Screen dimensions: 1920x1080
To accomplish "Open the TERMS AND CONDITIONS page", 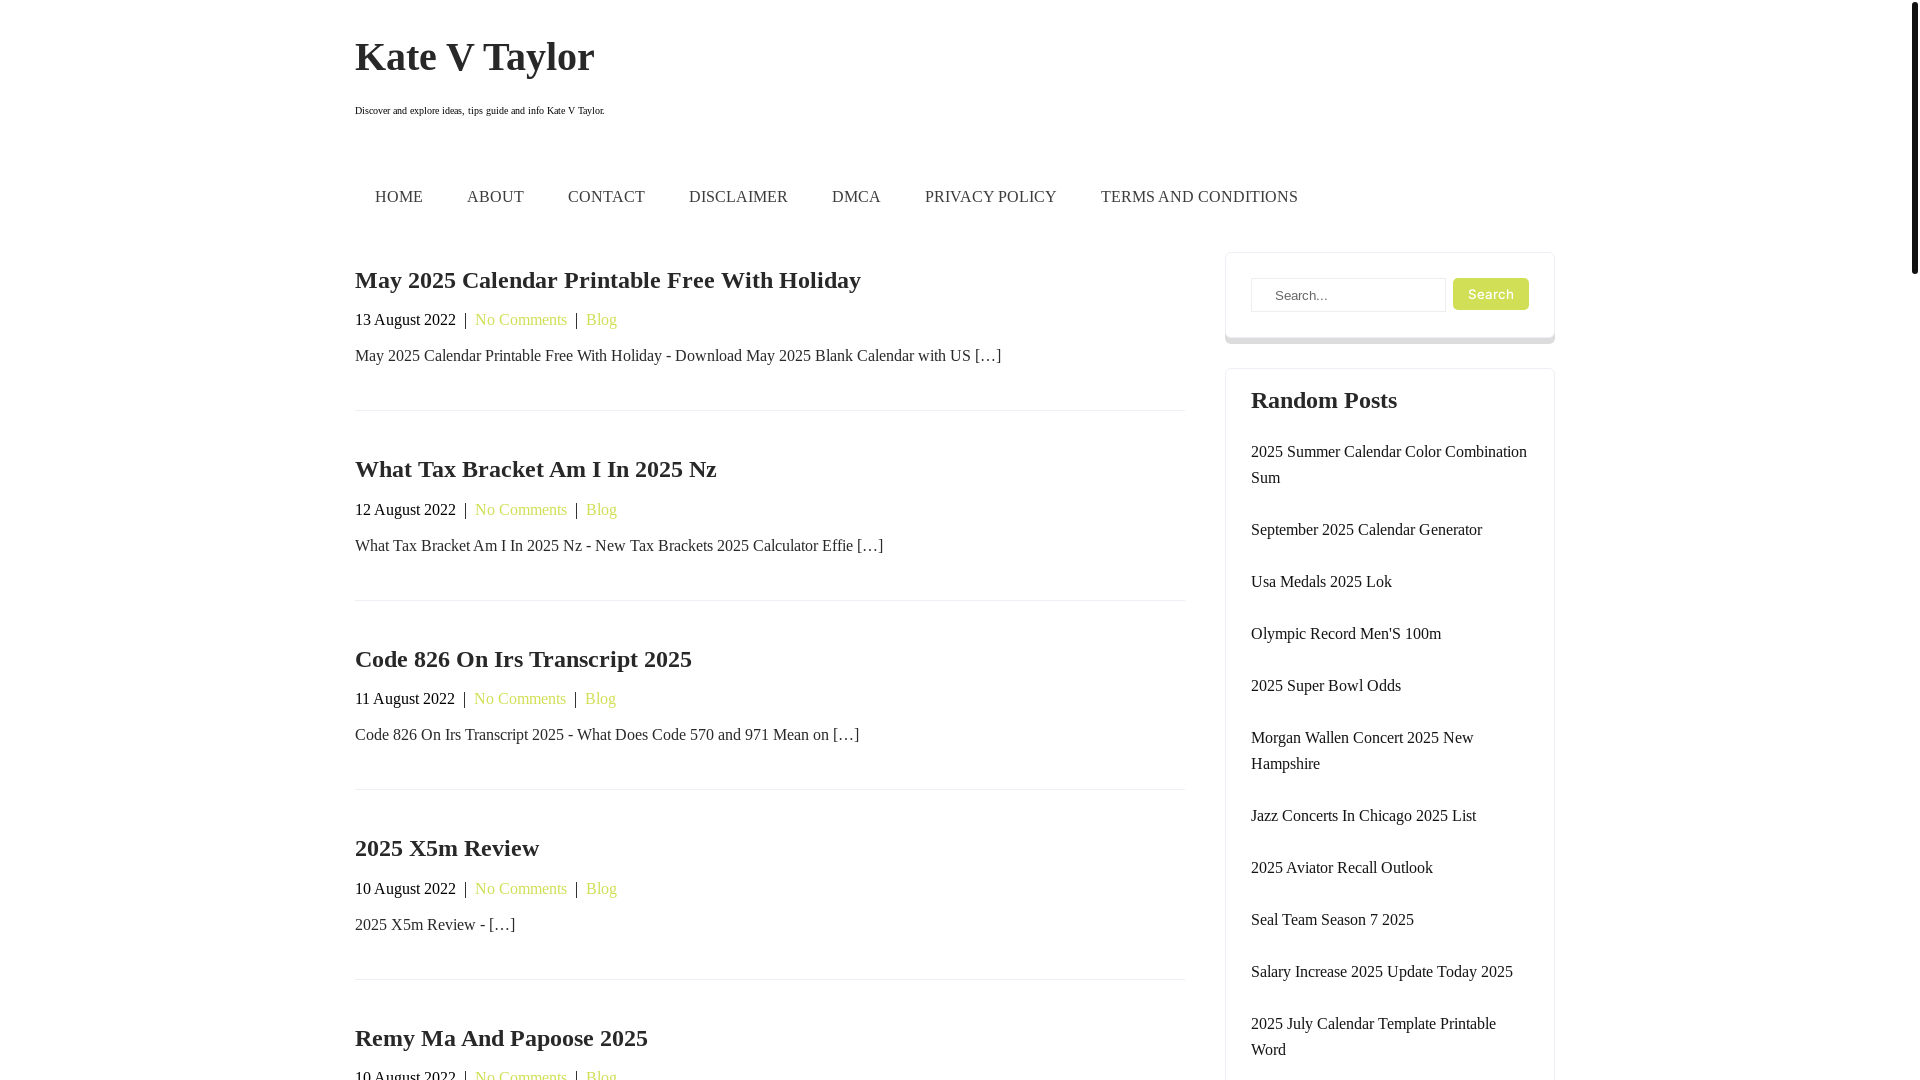I will 1199,197.
